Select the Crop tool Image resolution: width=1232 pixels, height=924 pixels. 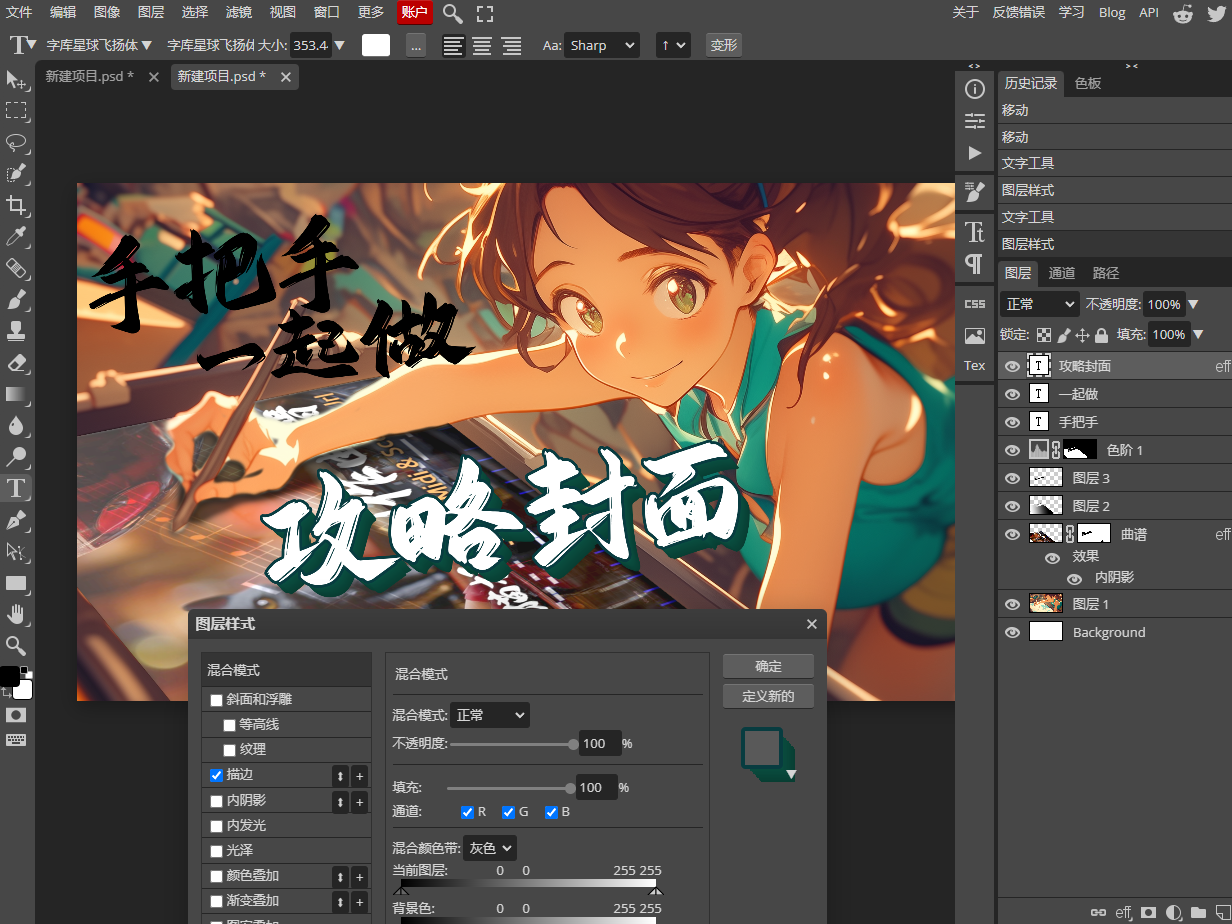(x=16, y=205)
